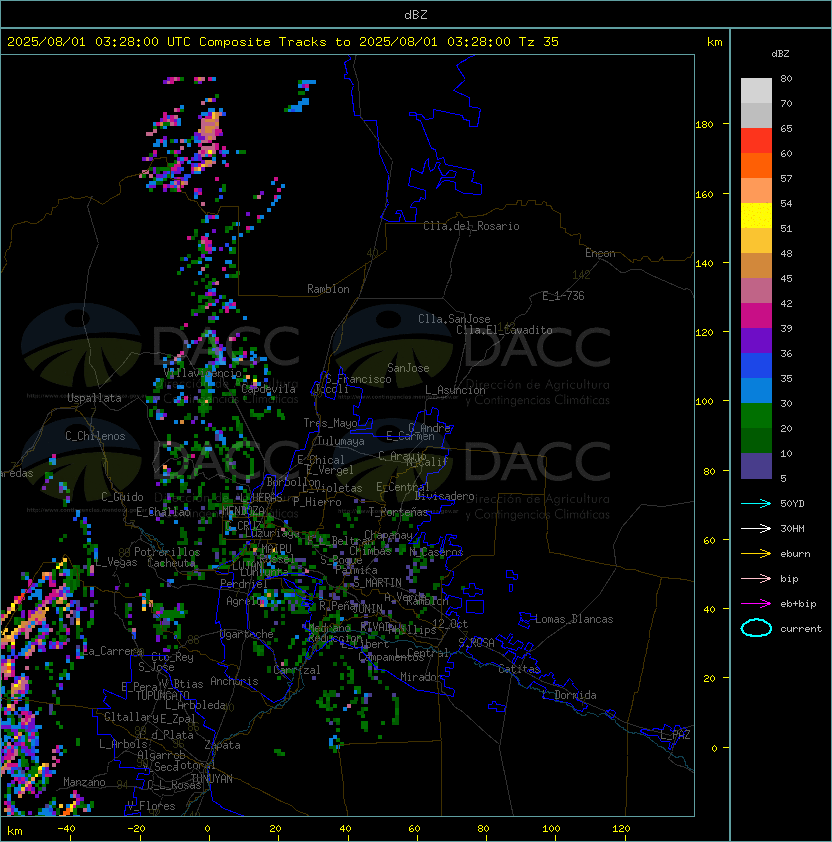
Task: Click the 'Capdevila' map label
Action: click(x=268, y=389)
